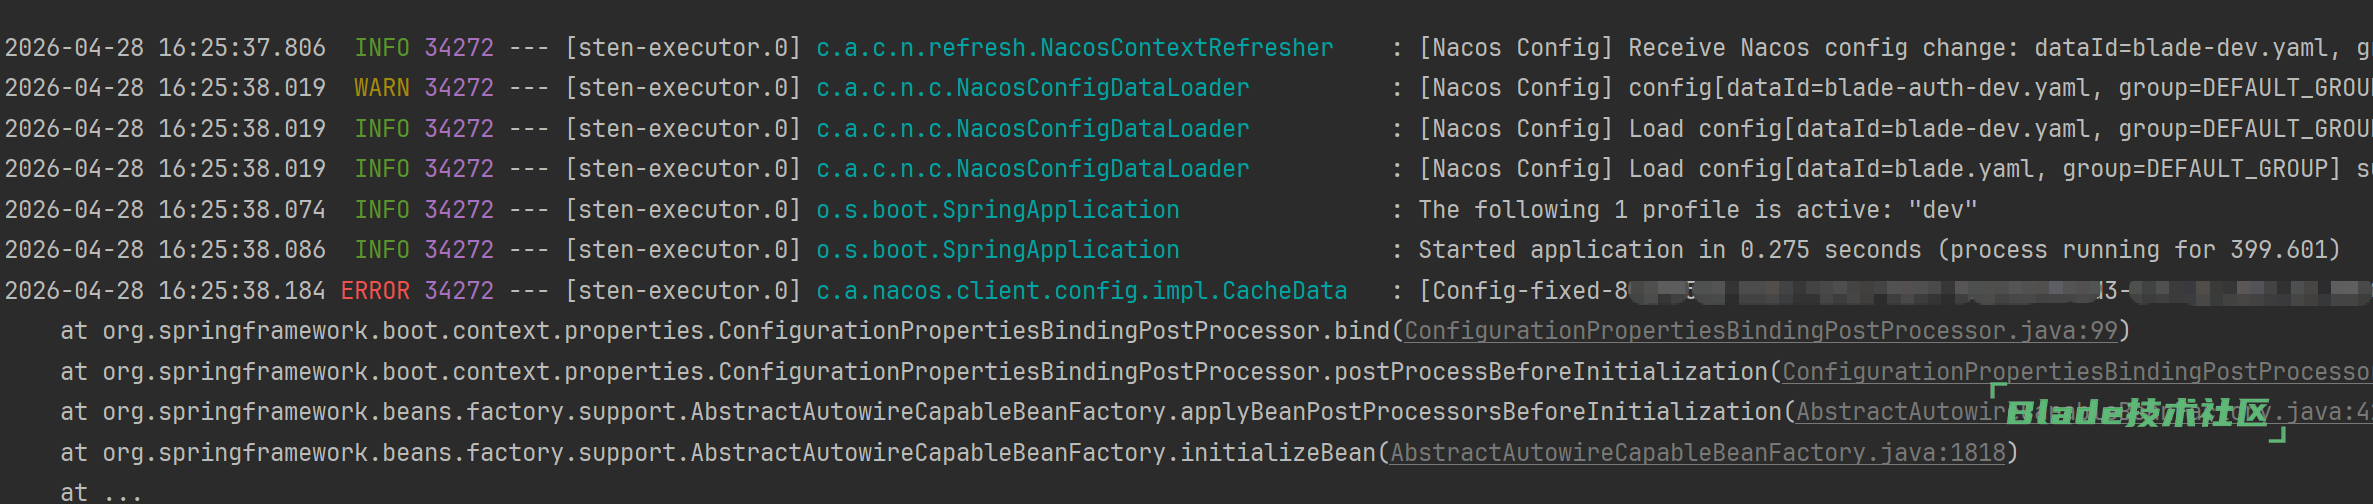Click the NacosContextRefresher logger name
Viewport: 2373px width, 504px height.
[x=1074, y=48]
